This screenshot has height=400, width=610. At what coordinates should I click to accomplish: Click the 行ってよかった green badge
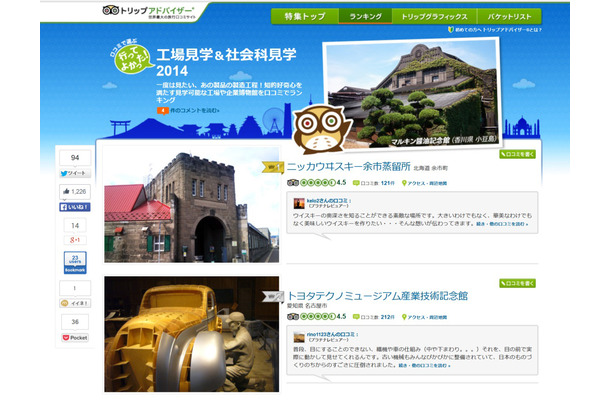[x=131, y=58]
